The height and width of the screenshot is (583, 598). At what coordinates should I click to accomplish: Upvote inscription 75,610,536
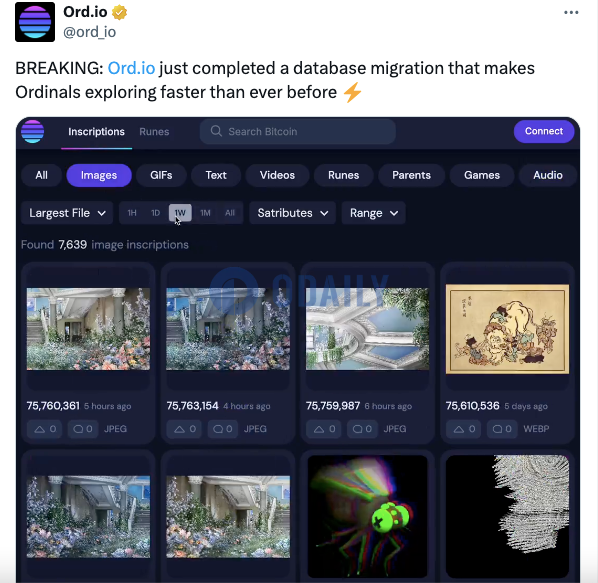[464, 429]
